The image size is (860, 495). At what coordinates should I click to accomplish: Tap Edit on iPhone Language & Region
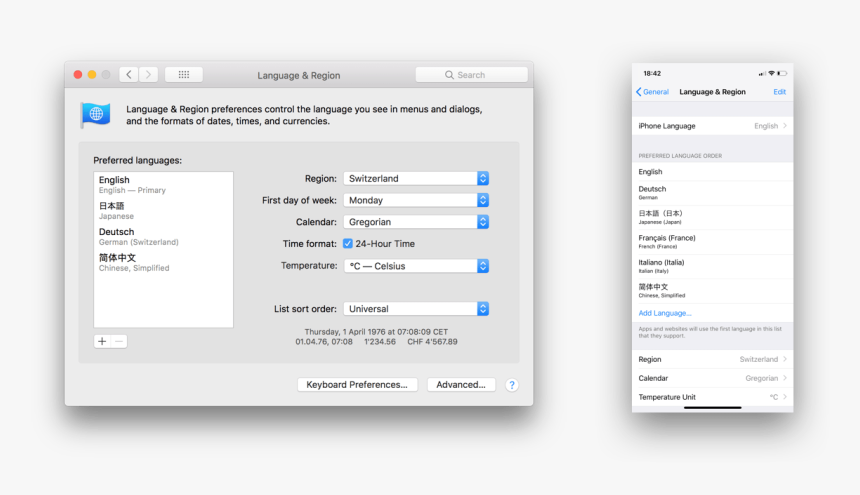779,92
